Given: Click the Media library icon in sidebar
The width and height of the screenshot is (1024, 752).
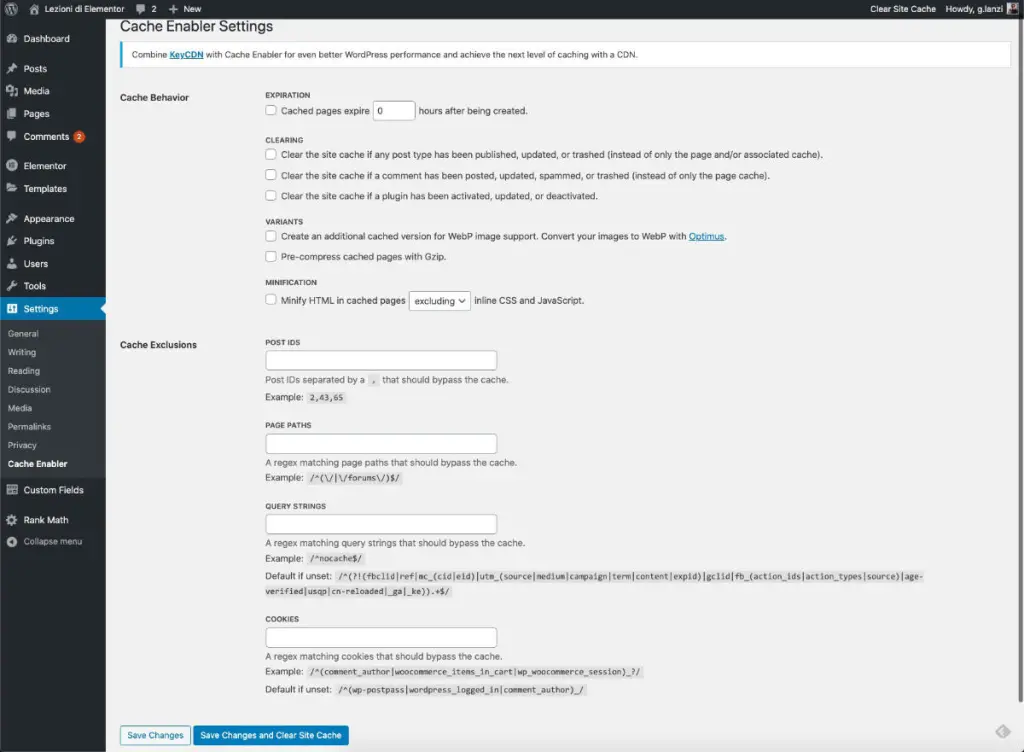Looking at the screenshot, I should (12, 91).
